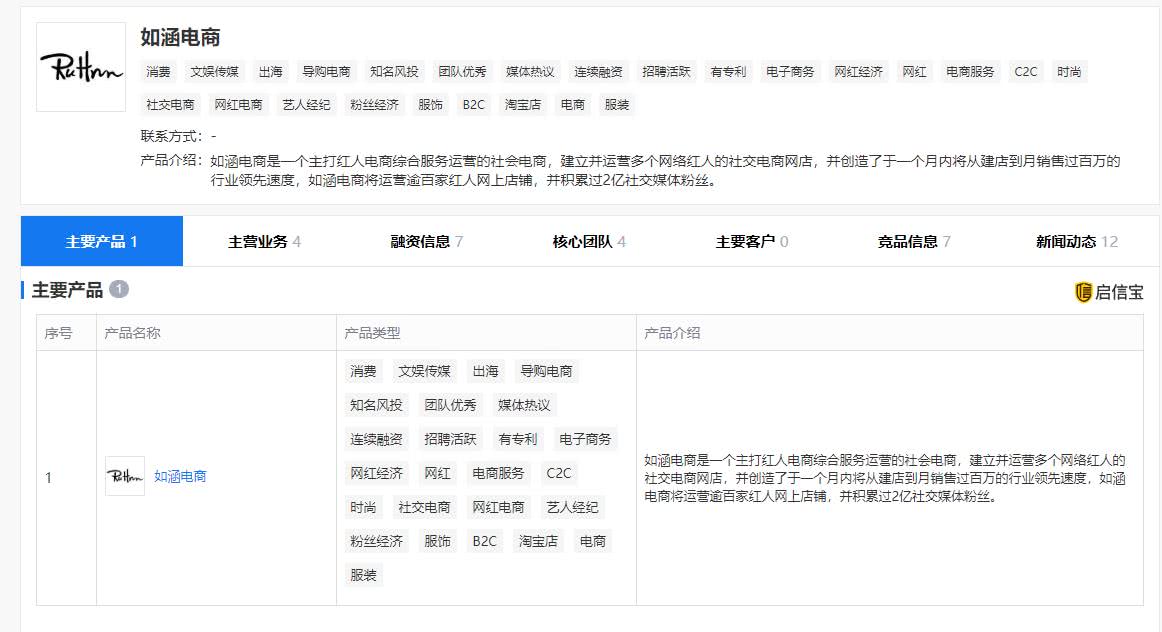Select the header tag 招聘活跃
Viewport: 1162px width, 632px height.
pyautogui.click(x=666, y=72)
